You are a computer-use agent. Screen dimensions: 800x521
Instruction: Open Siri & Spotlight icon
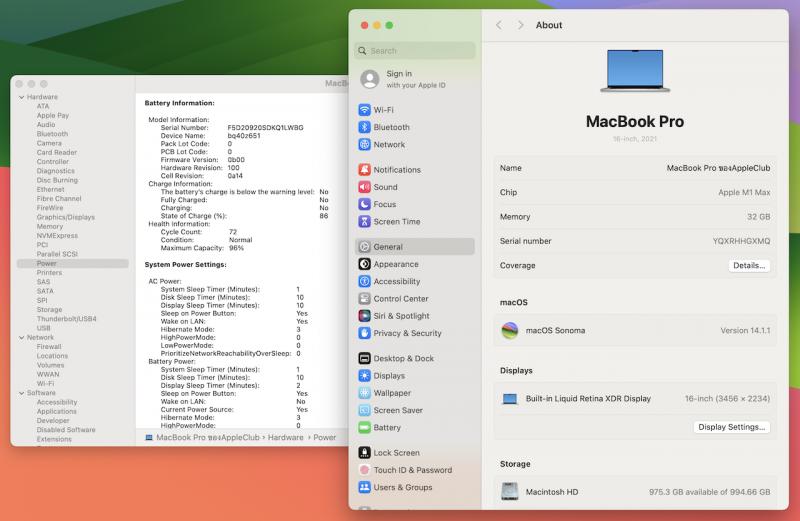[364, 316]
